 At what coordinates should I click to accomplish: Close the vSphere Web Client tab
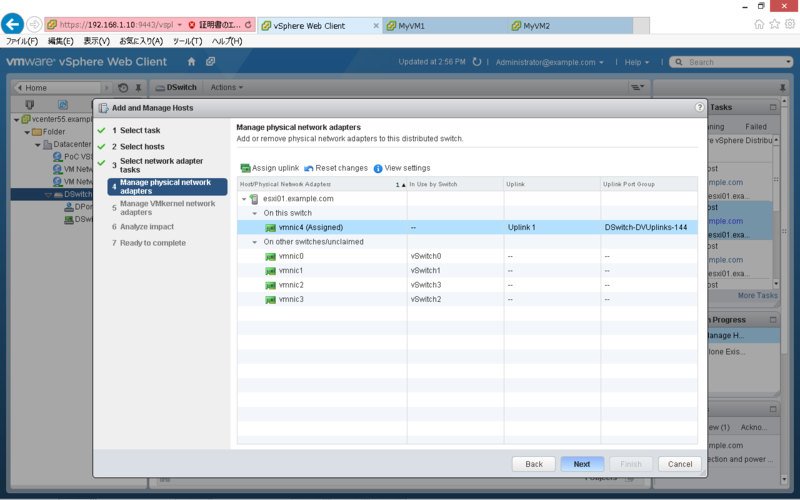(376, 26)
